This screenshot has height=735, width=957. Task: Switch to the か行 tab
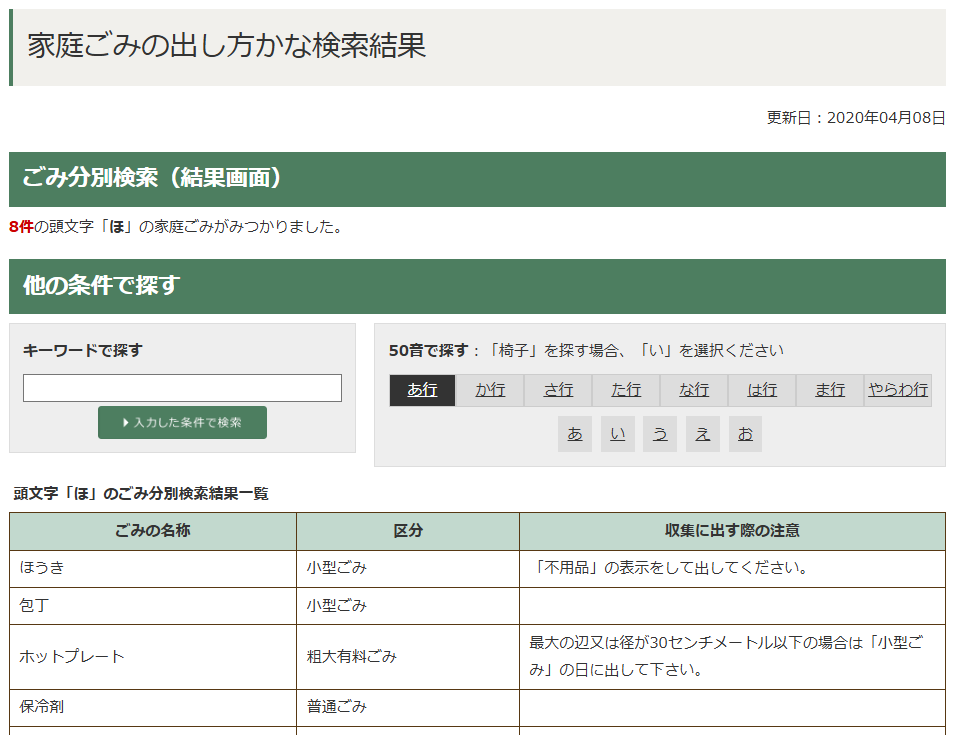tap(490, 390)
